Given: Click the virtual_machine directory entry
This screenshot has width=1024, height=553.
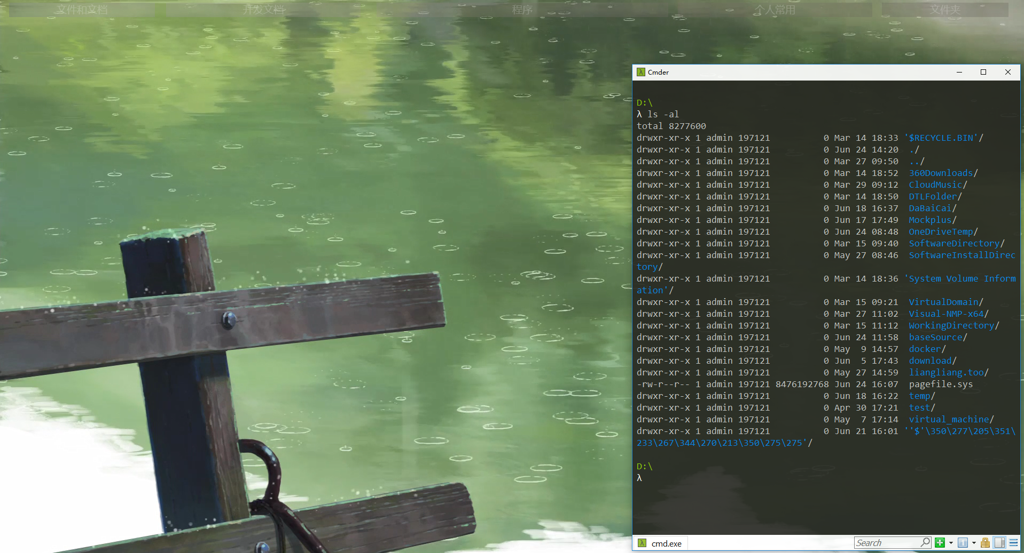Looking at the screenshot, I should [950, 420].
